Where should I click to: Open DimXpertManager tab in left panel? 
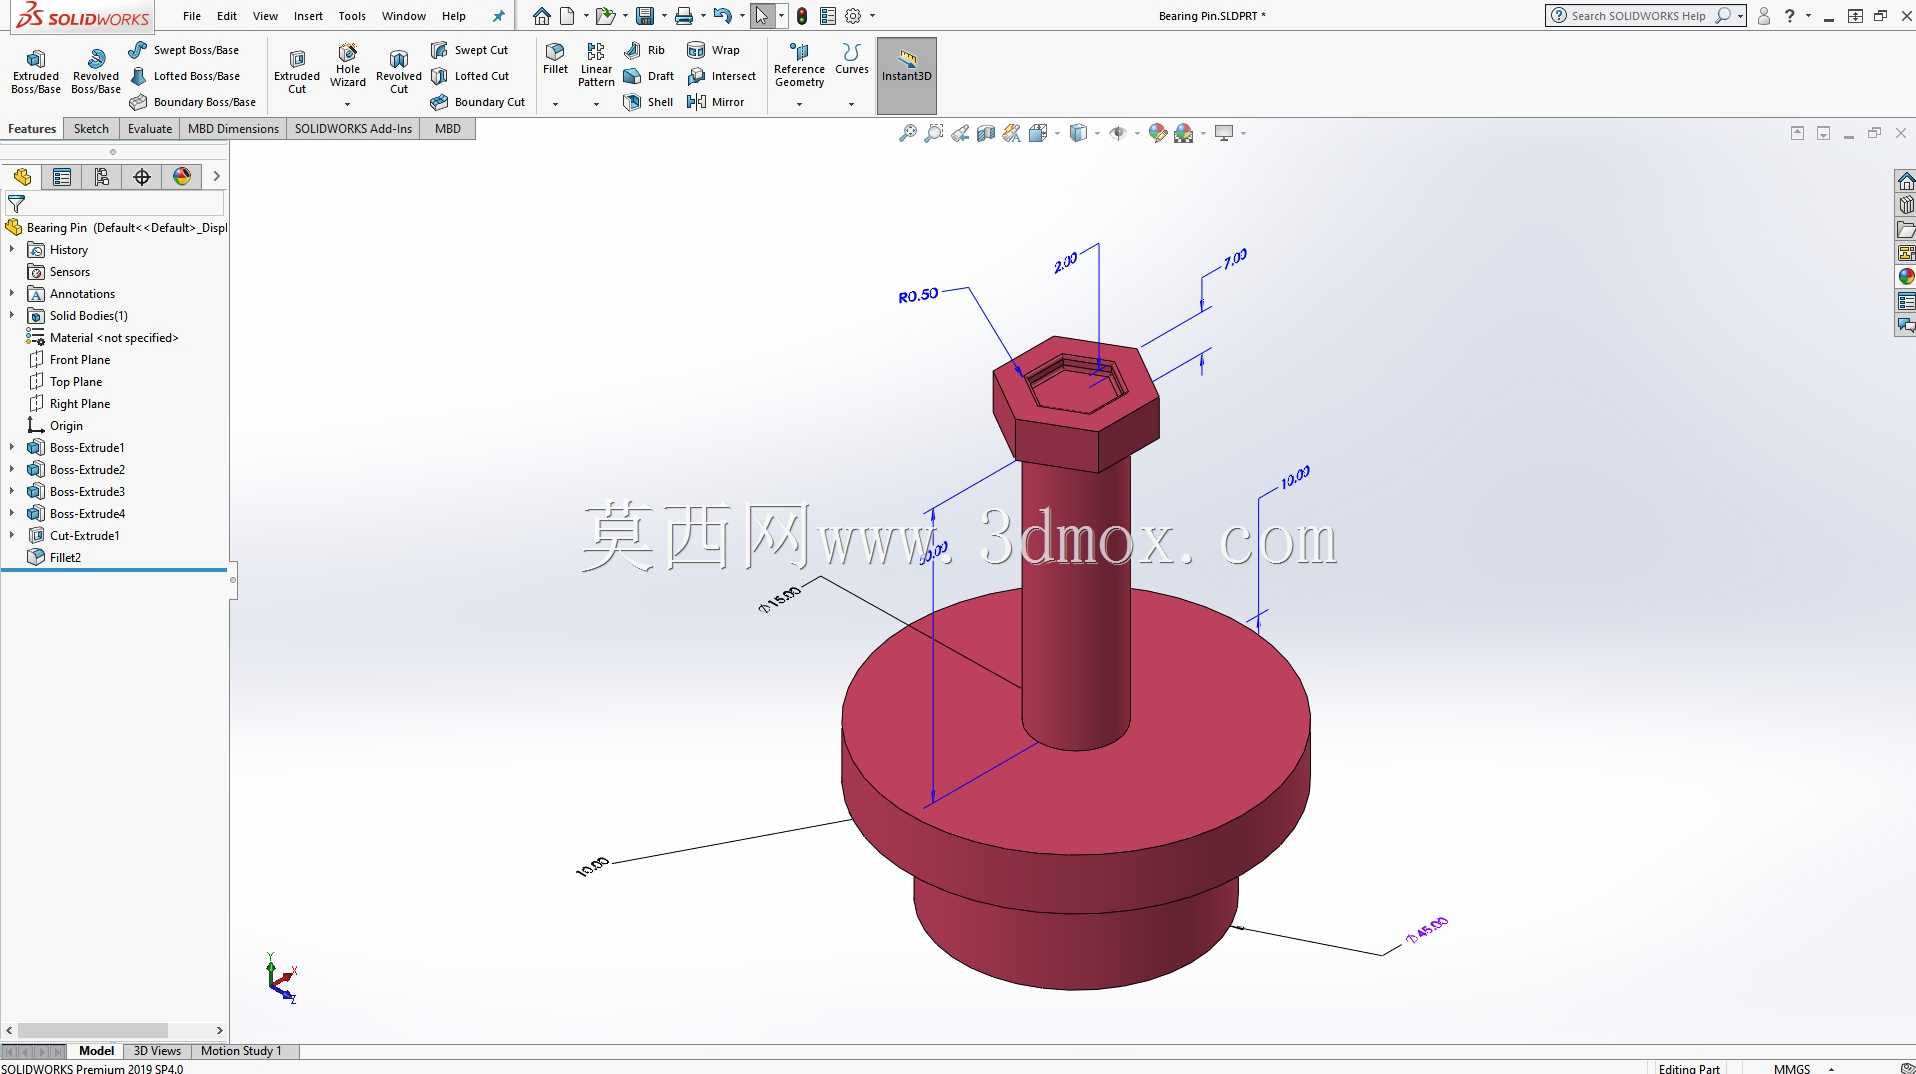click(142, 177)
